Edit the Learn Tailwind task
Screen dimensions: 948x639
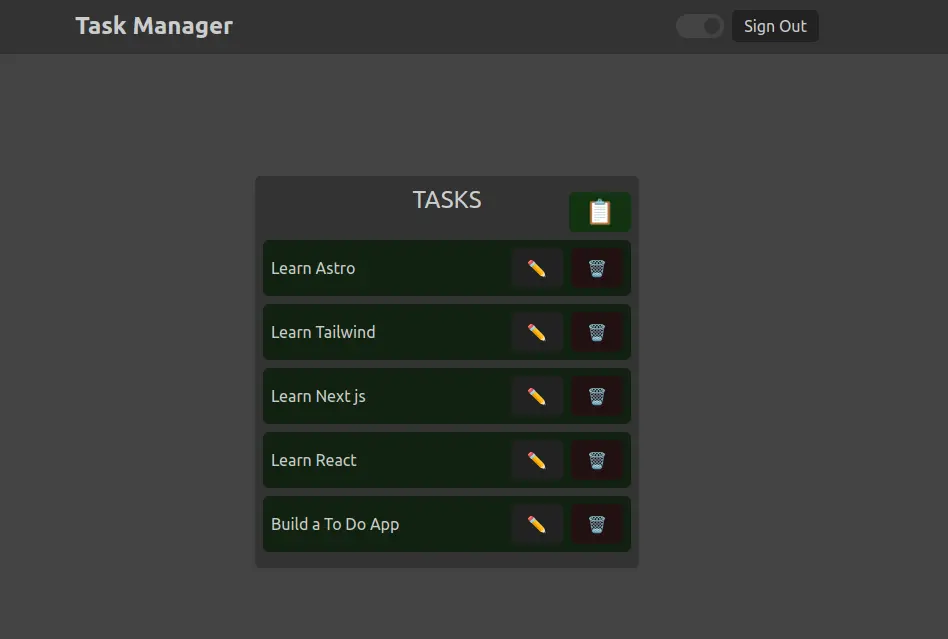click(x=537, y=332)
